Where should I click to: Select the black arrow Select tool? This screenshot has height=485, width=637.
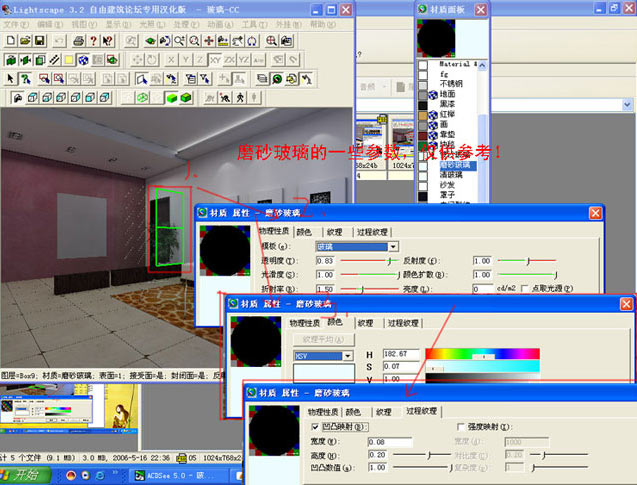pyautogui.click(x=11, y=79)
